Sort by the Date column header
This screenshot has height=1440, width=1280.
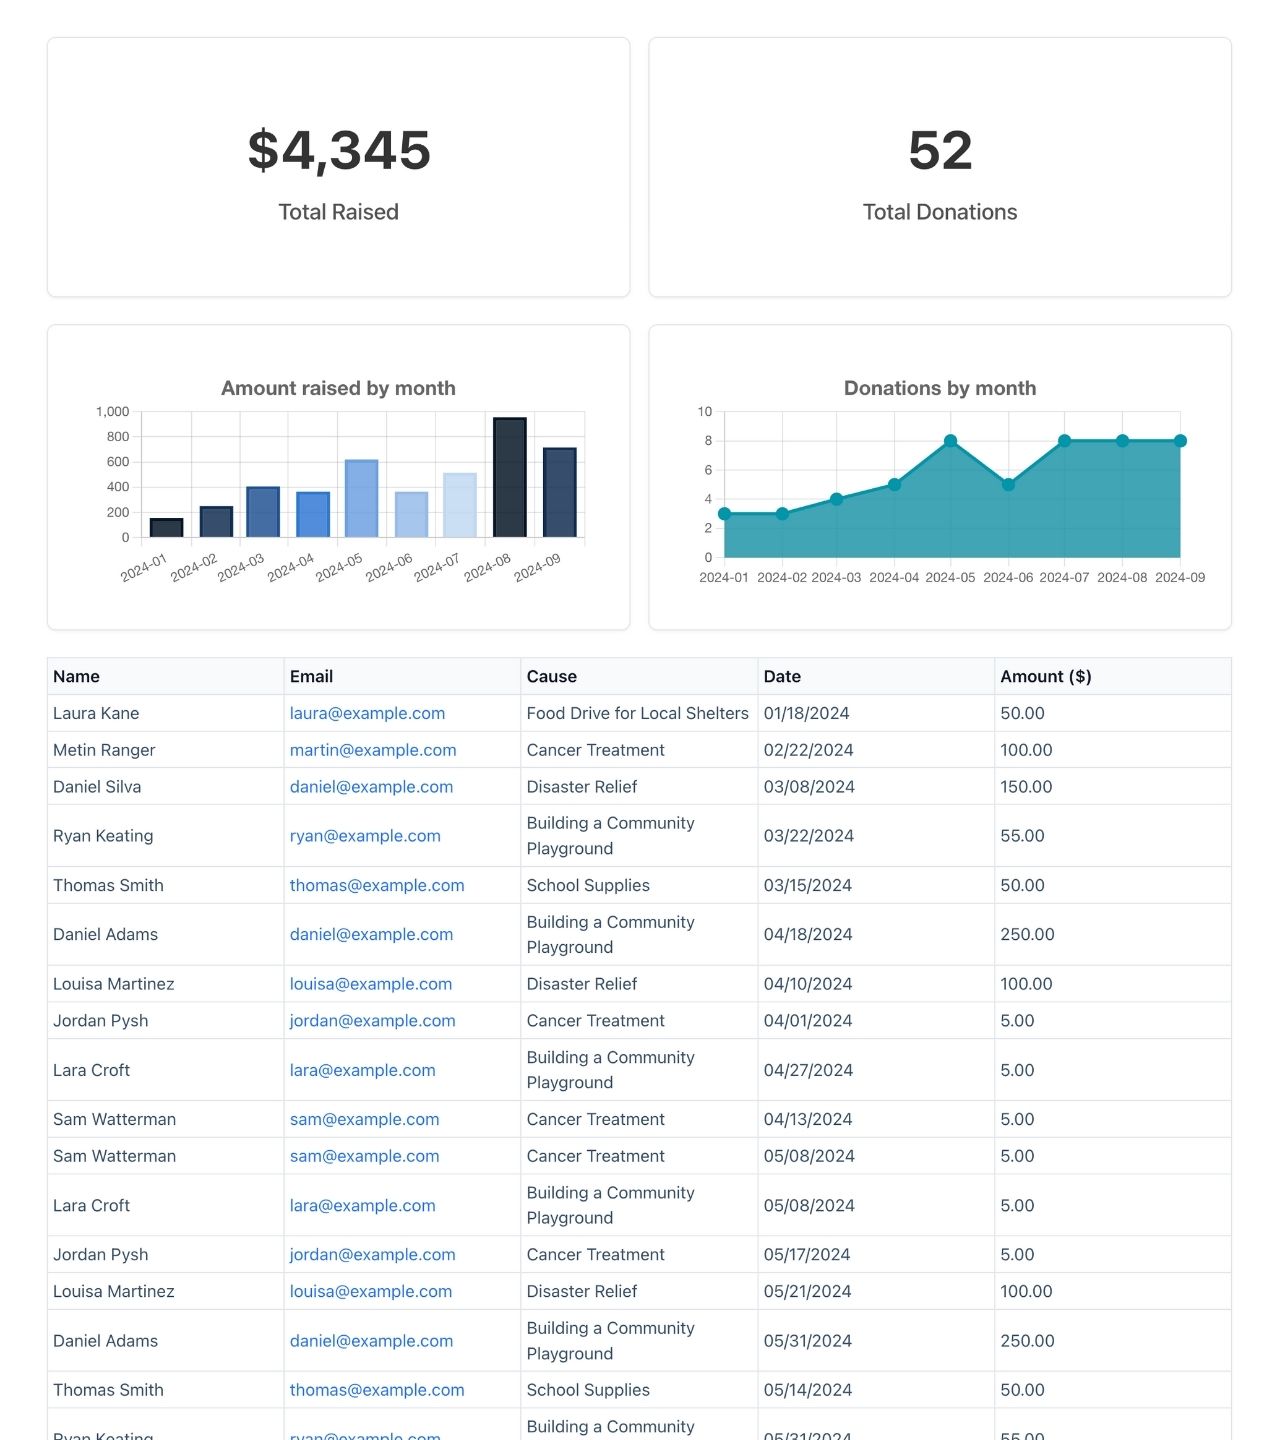click(x=781, y=676)
